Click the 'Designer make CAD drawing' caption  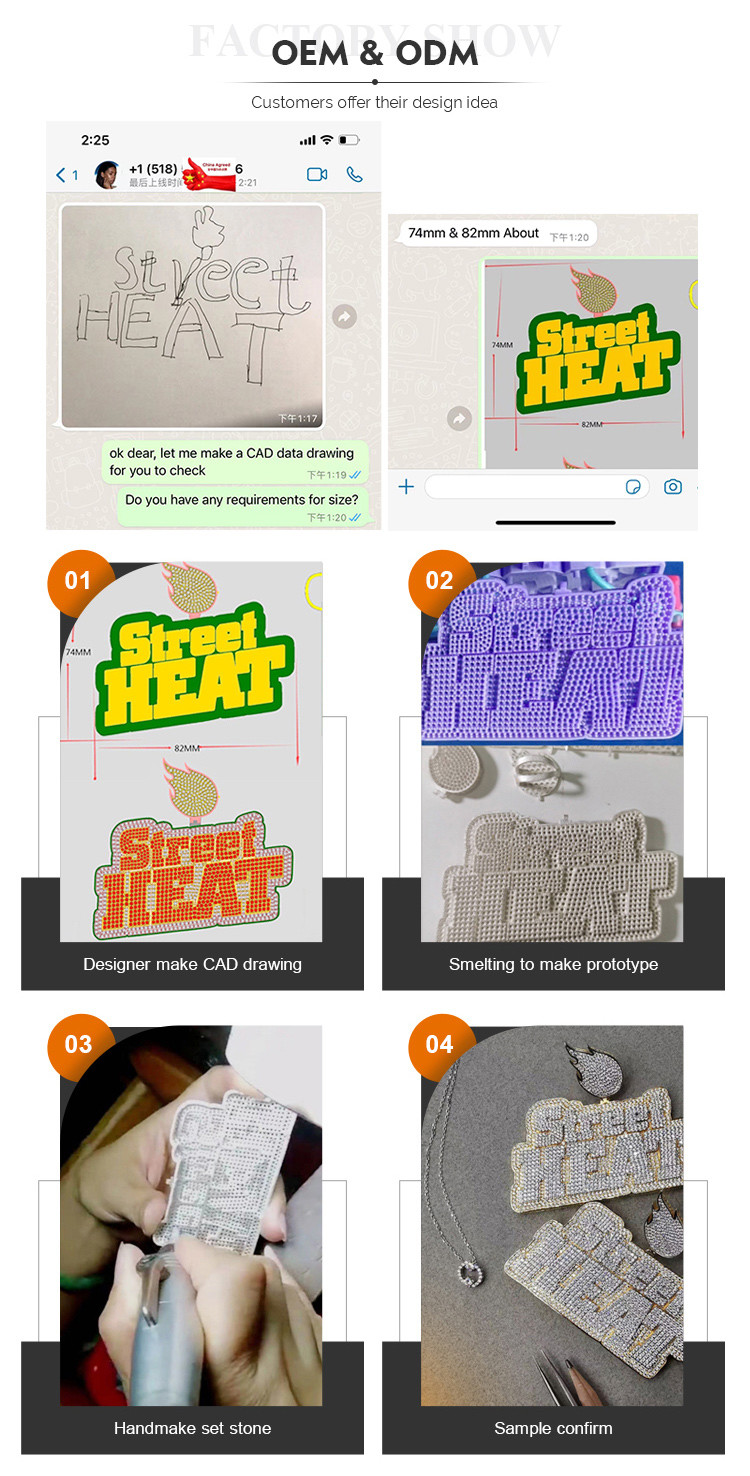point(192,965)
